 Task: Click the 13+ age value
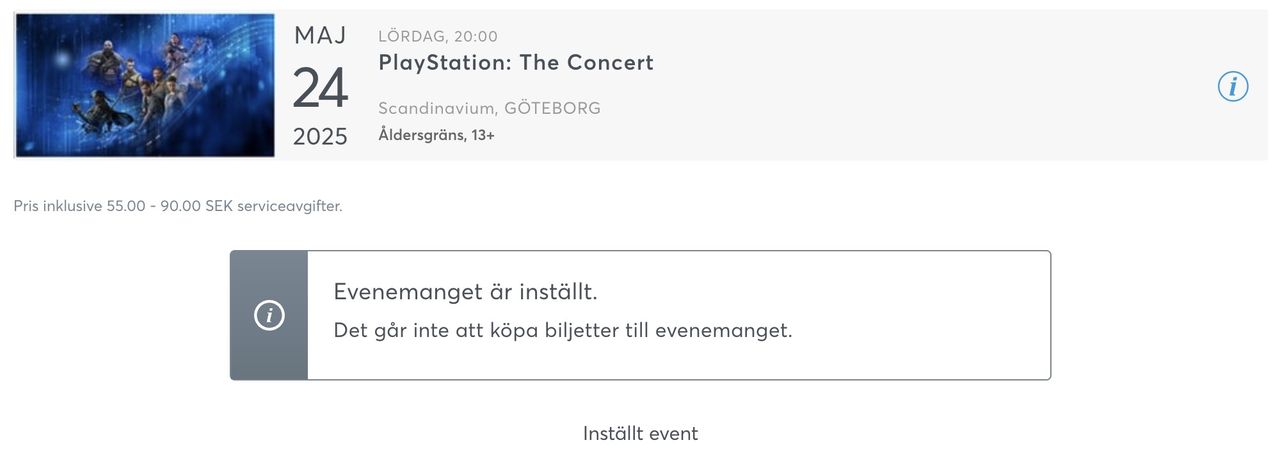(483, 135)
